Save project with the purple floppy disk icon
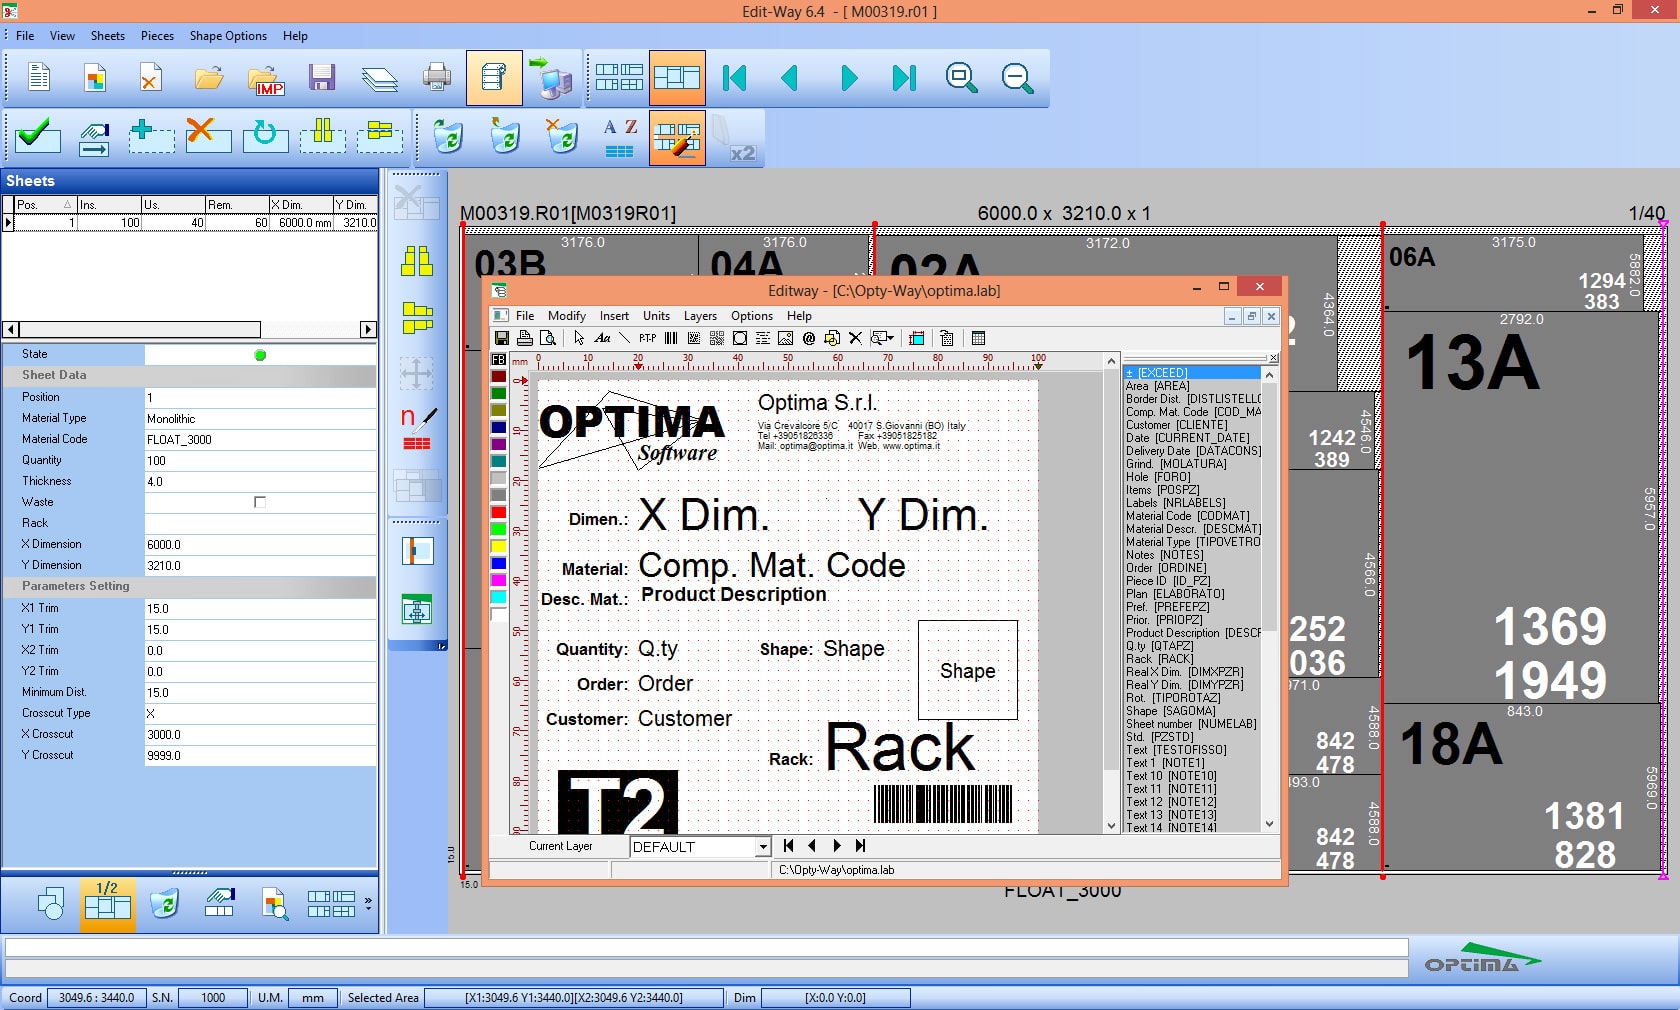Screen dimensions: 1680x1010 pos(322,78)
